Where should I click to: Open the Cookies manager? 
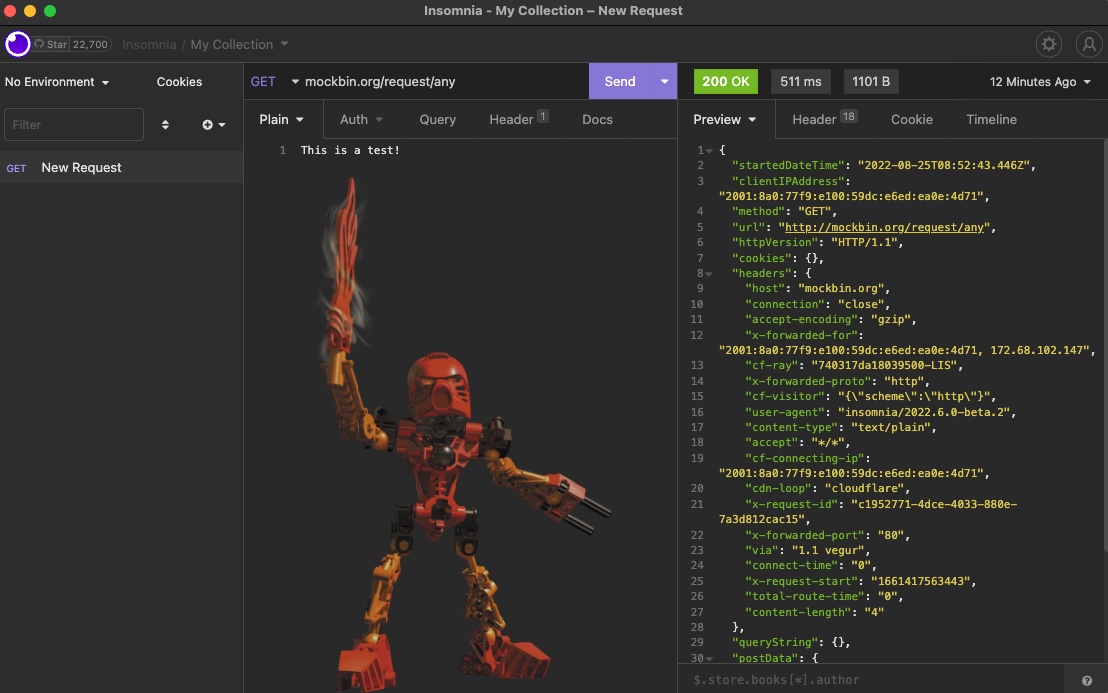179,81
